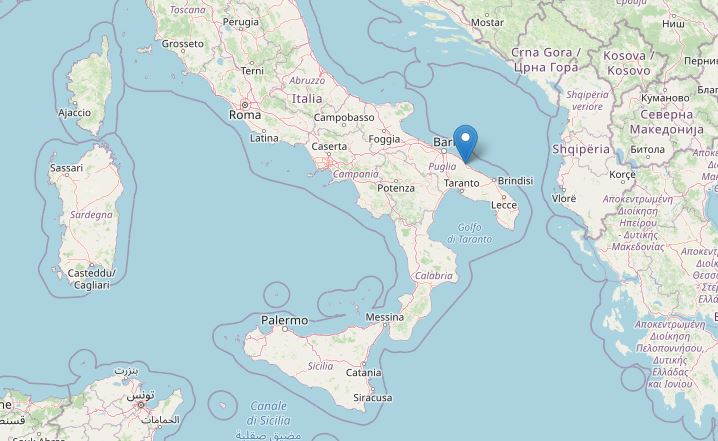This screenshot has height=441, width=718.
Task: Click the Italia country label
Action: pos(307,98)
